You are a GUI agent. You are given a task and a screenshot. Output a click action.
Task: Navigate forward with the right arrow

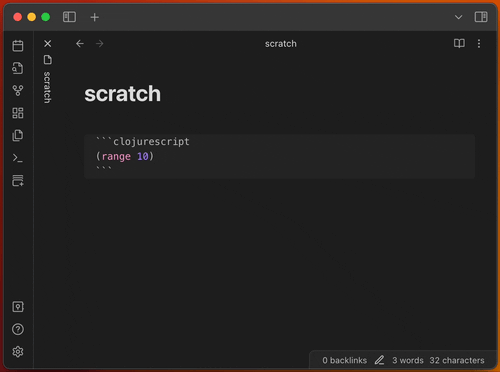coord(100,44)
